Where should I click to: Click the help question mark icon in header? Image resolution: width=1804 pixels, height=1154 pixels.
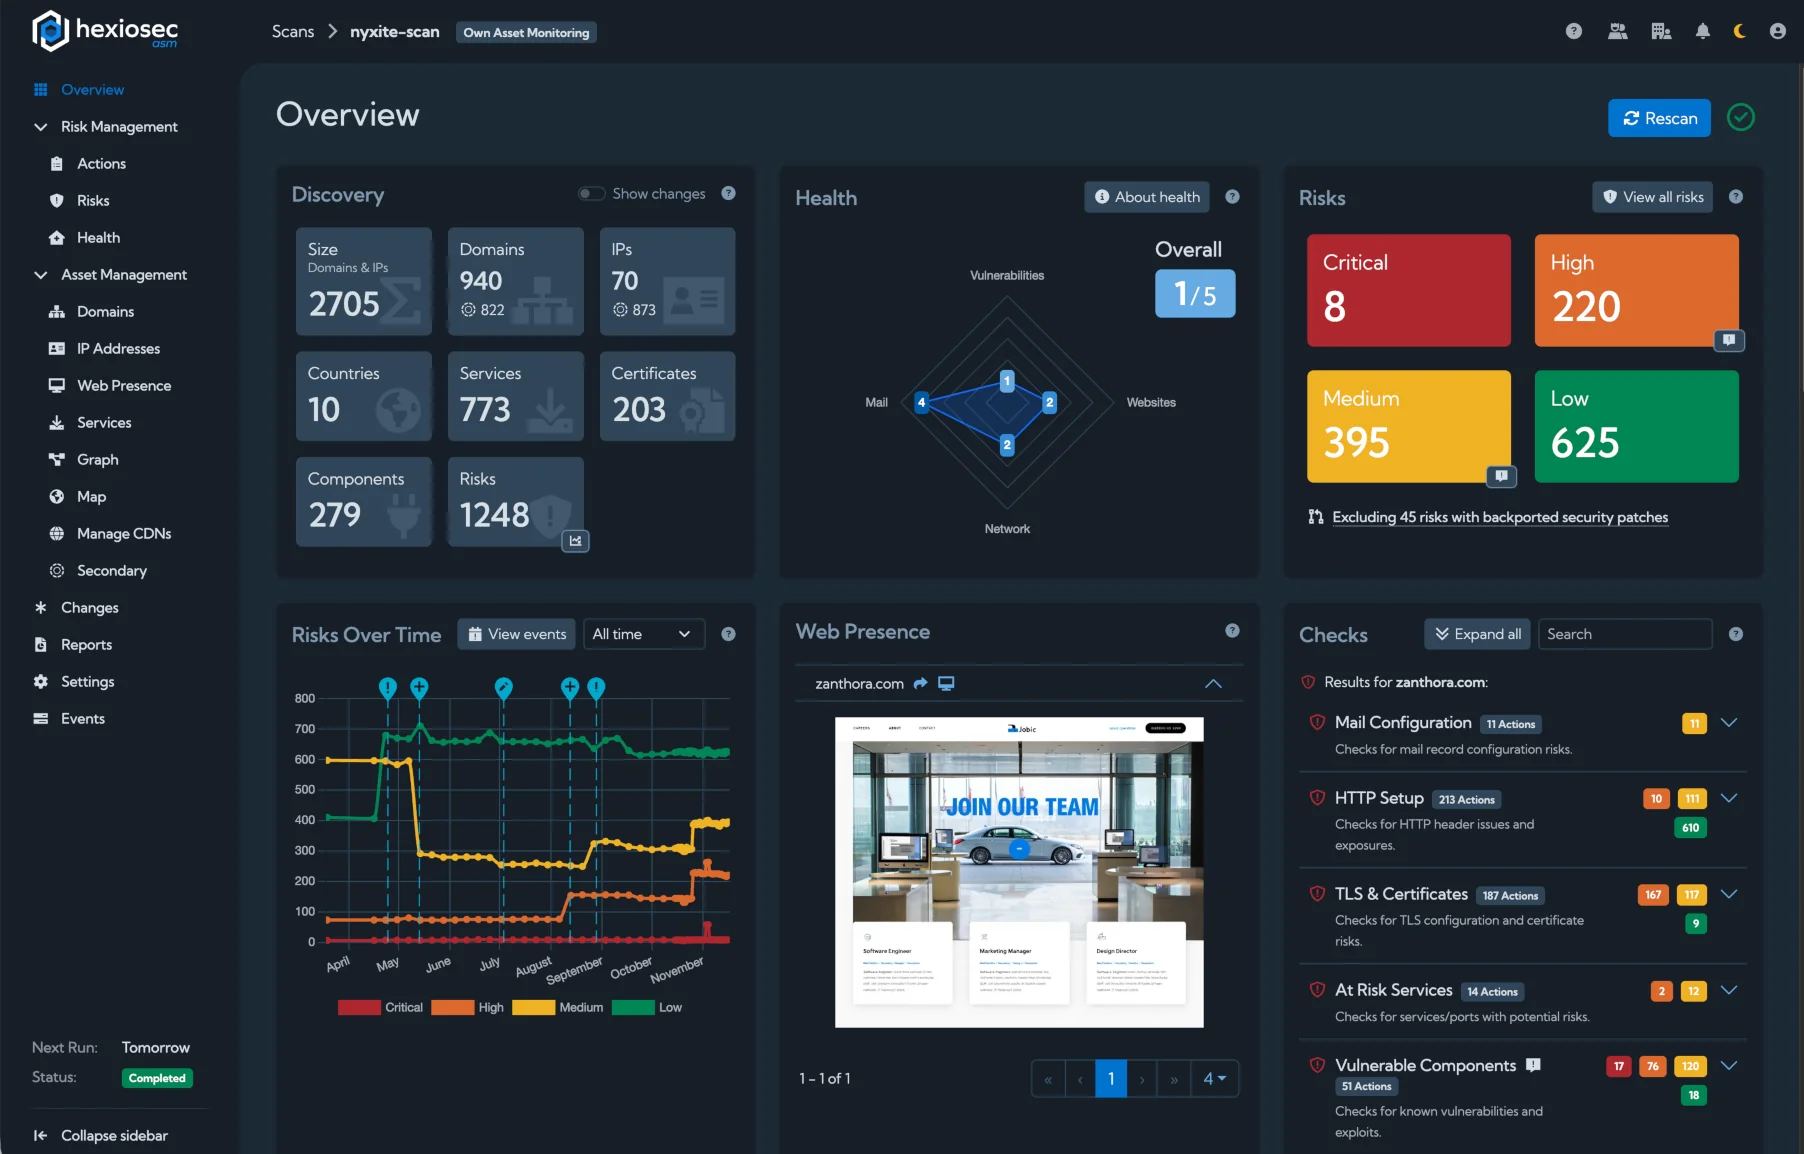pyautogui.click(x=1574, y=31)
